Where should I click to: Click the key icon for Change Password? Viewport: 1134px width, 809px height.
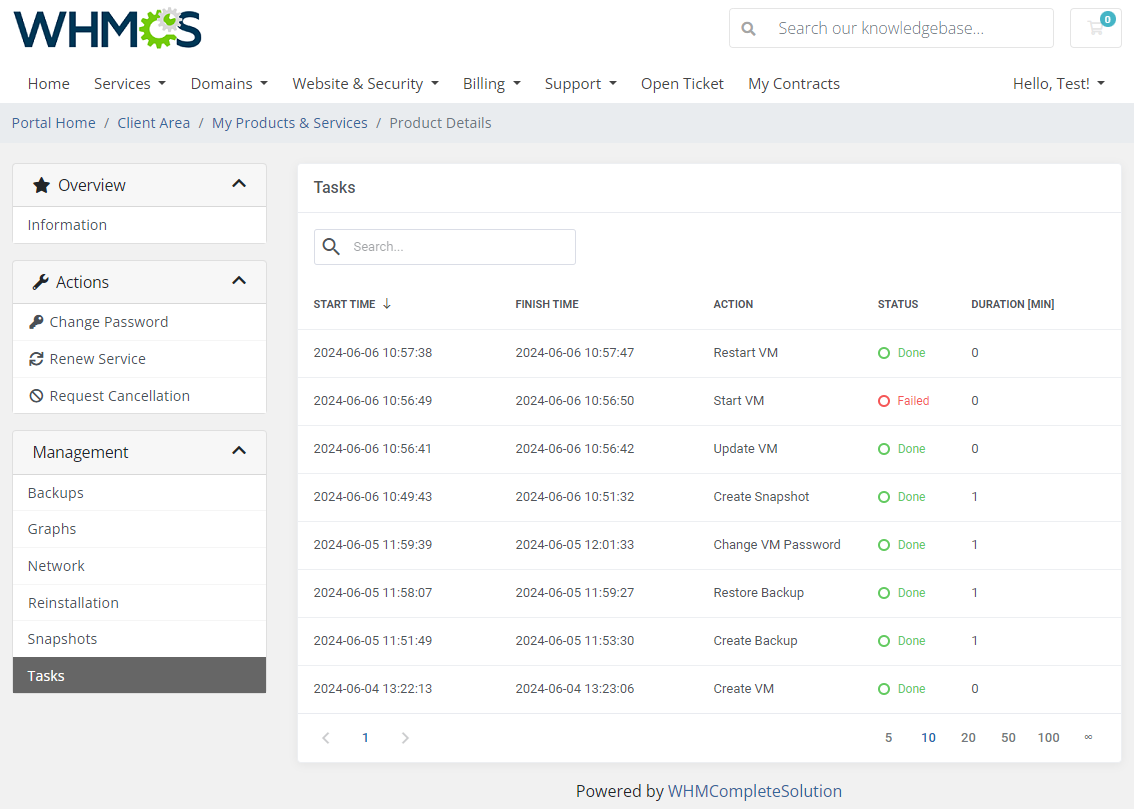click(x=39, y=321)
